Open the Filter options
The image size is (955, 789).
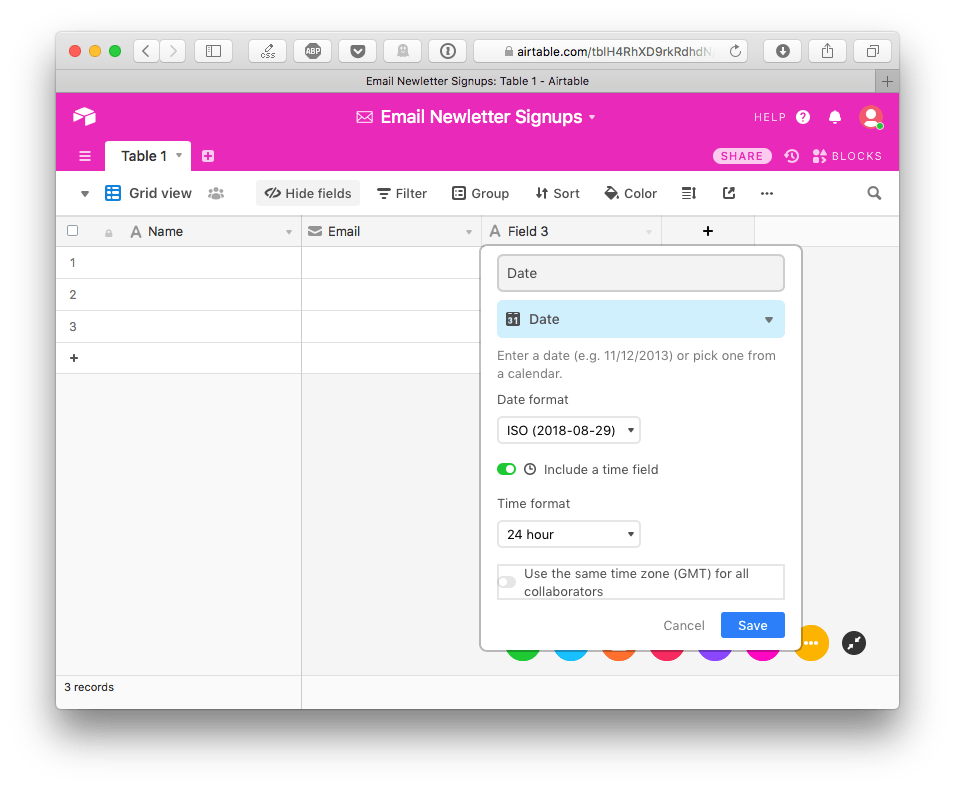tap(402, 193)
